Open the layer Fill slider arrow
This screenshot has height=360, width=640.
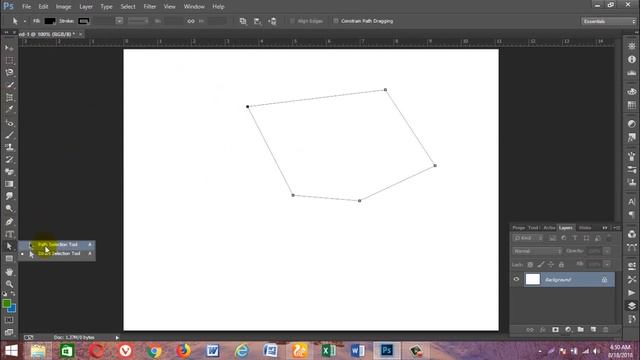tap(607, 264)
